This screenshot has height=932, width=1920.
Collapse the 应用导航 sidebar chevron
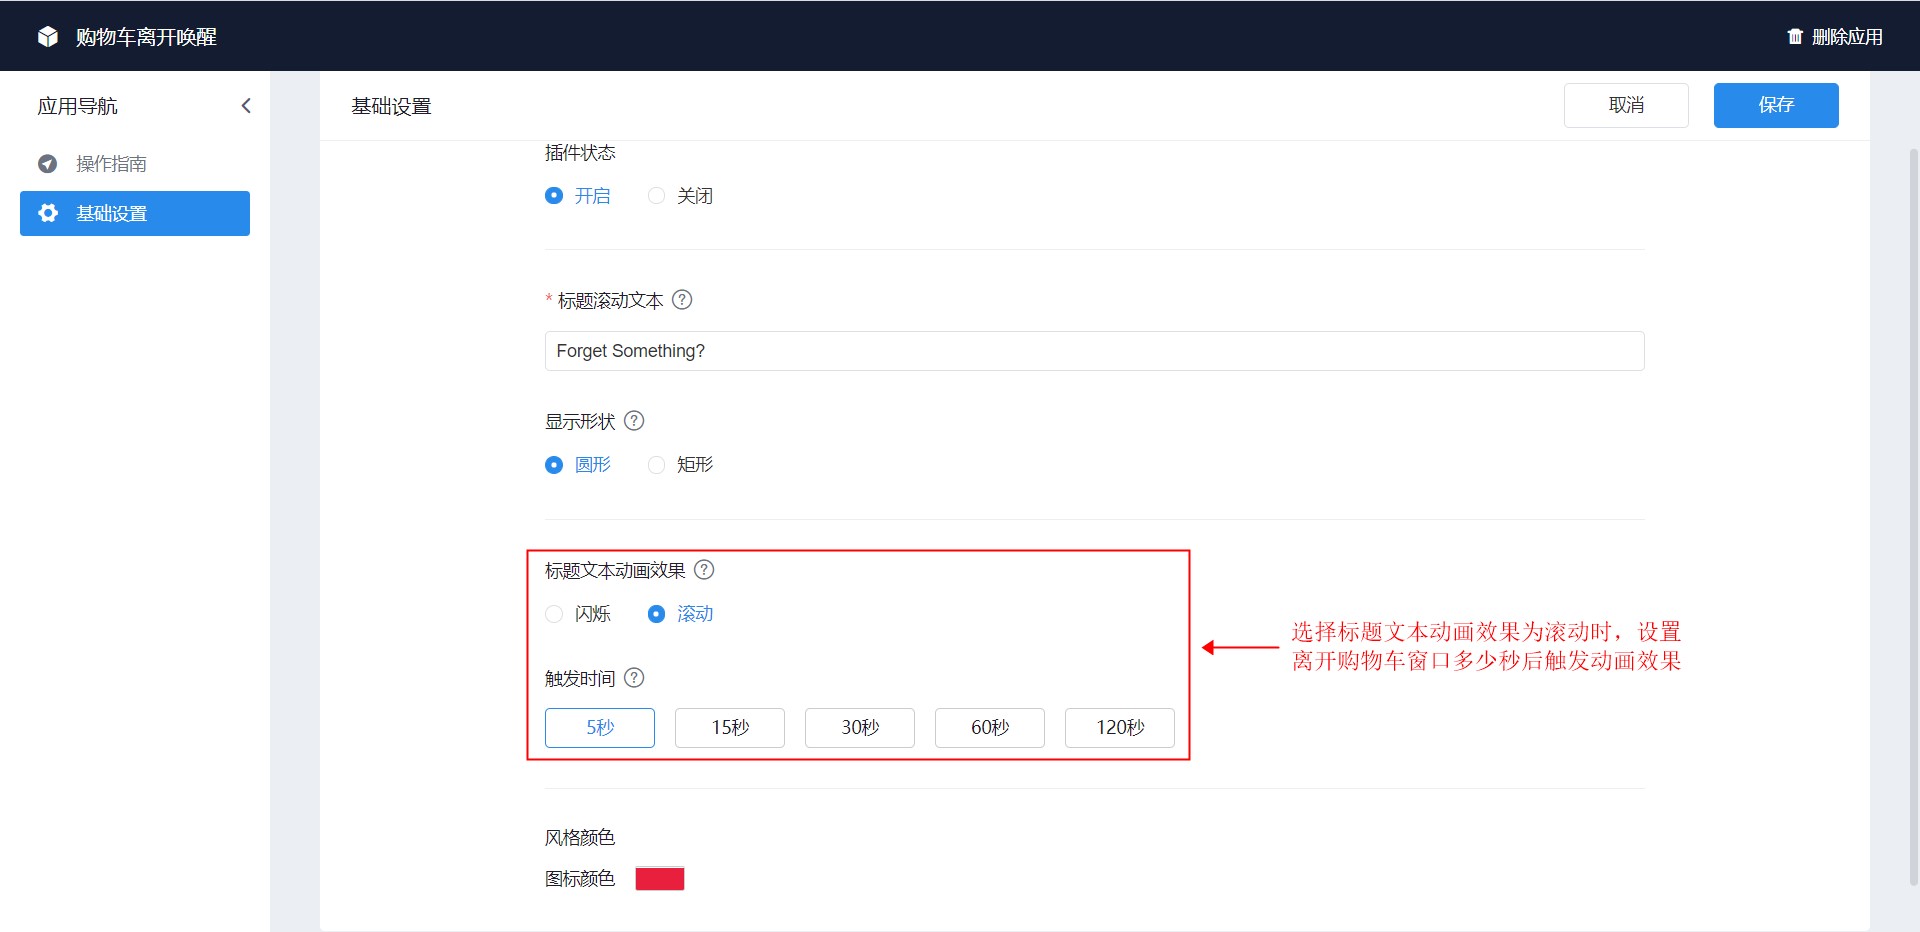pos(246,106)
